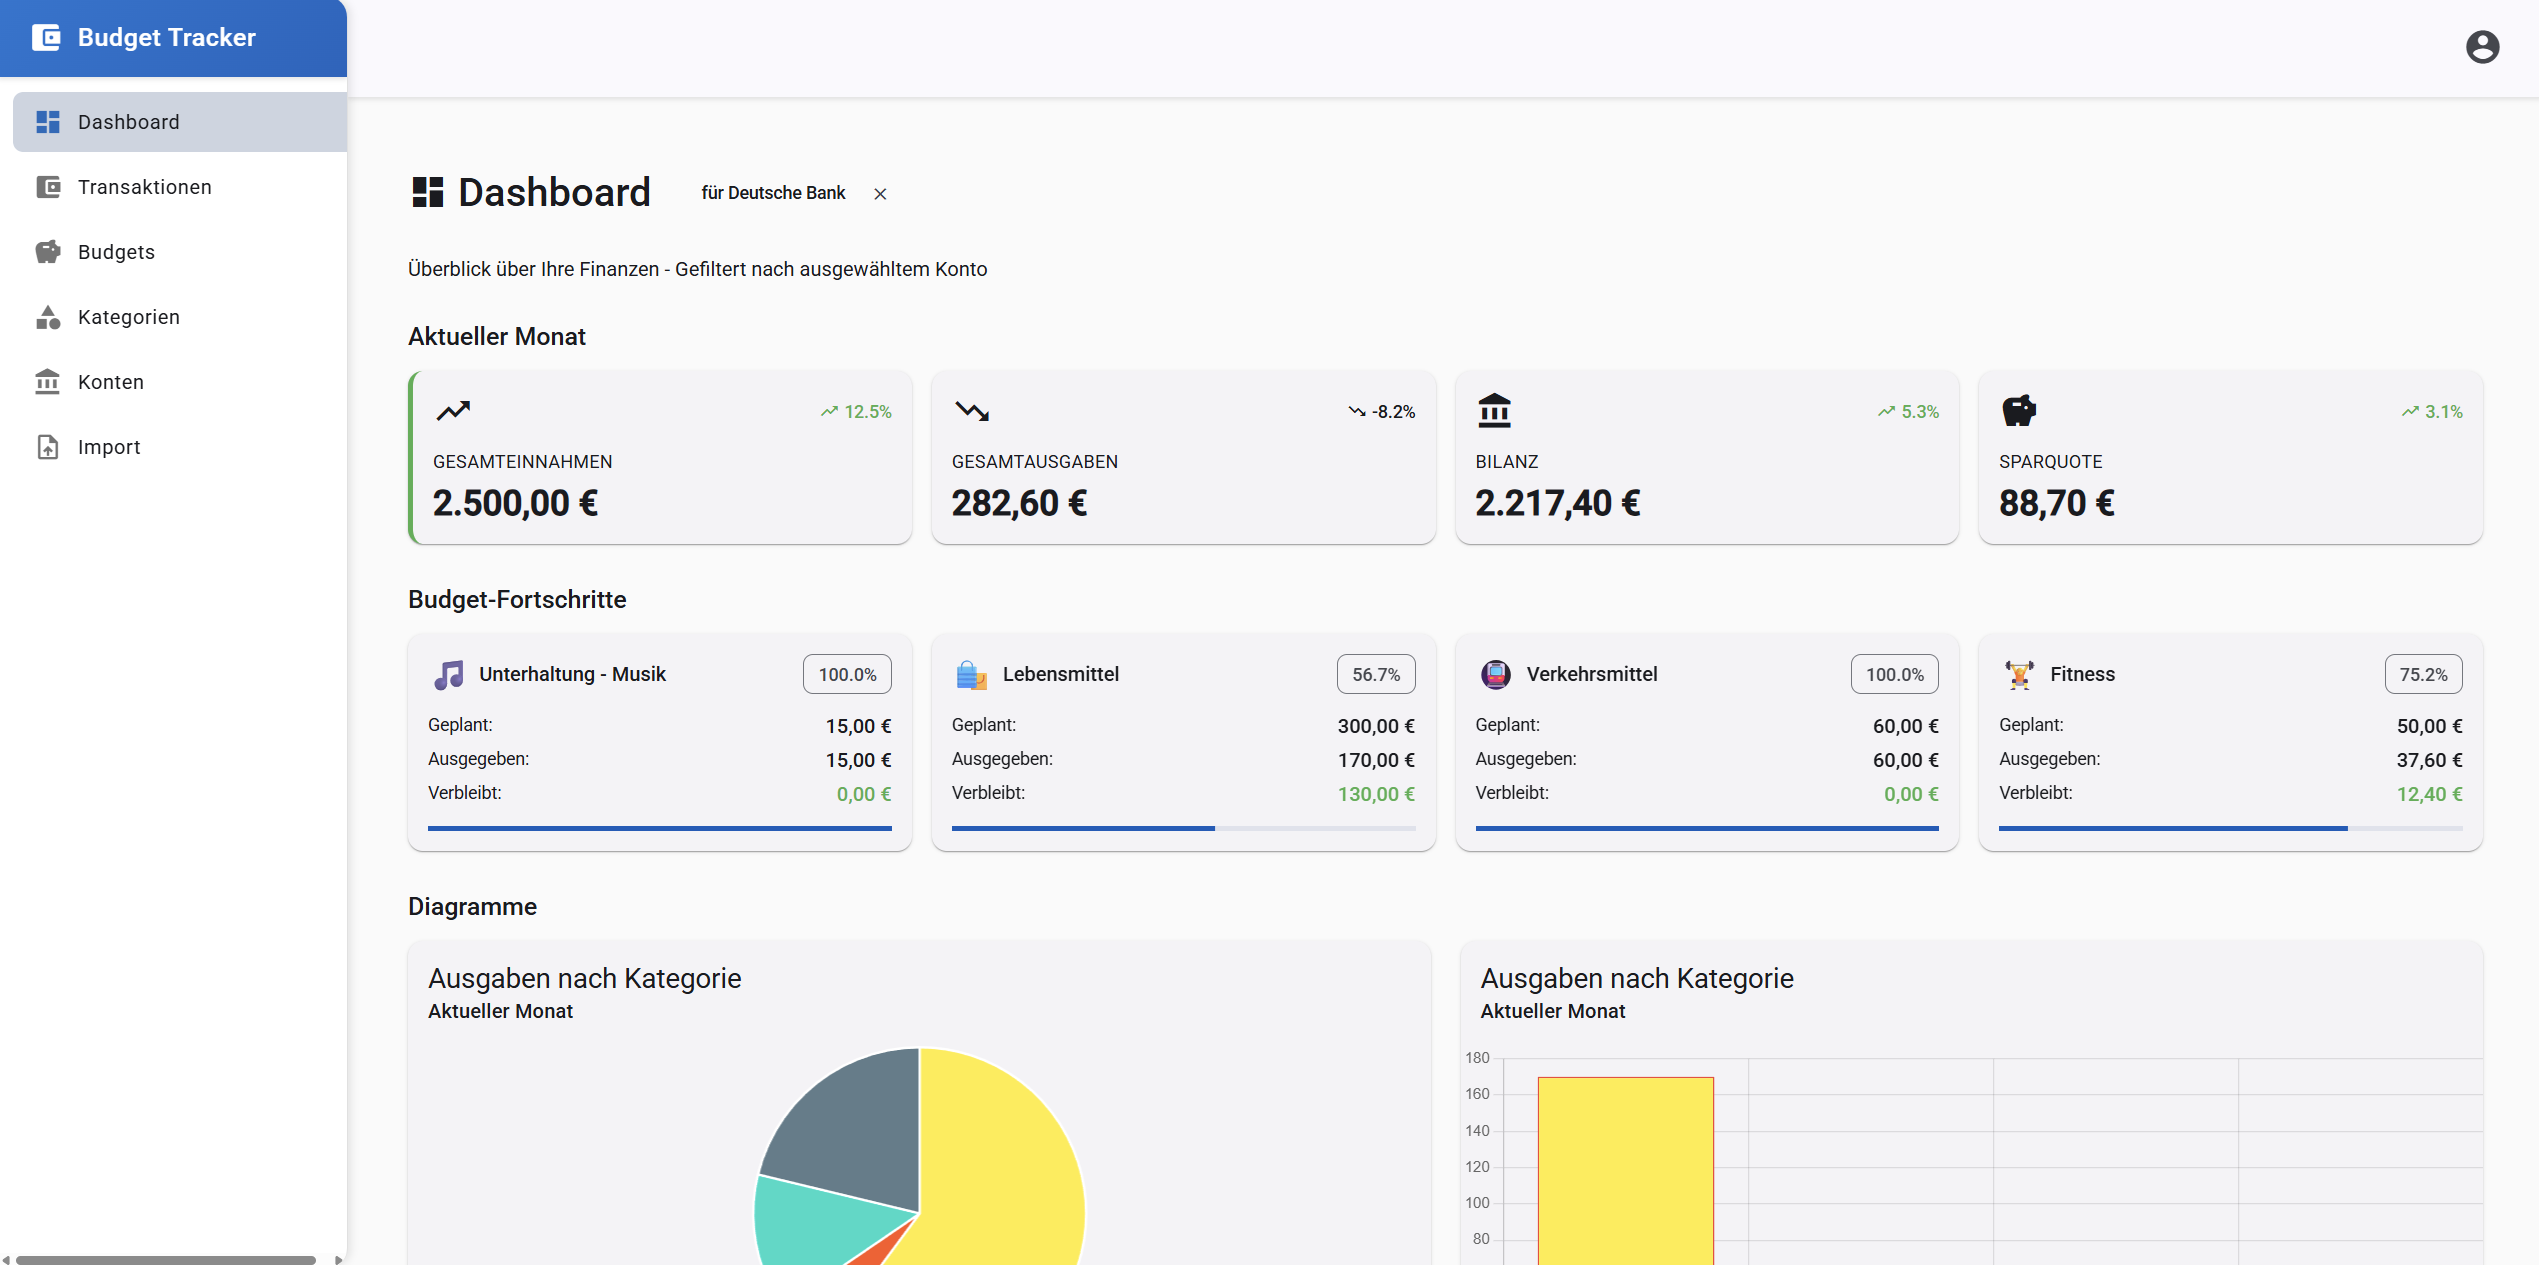Image resolution: width=2539 pixels, height=1265 pixels.
Task: Click the sidebar horizontal scrollbar
Action: click(166, 1260)
